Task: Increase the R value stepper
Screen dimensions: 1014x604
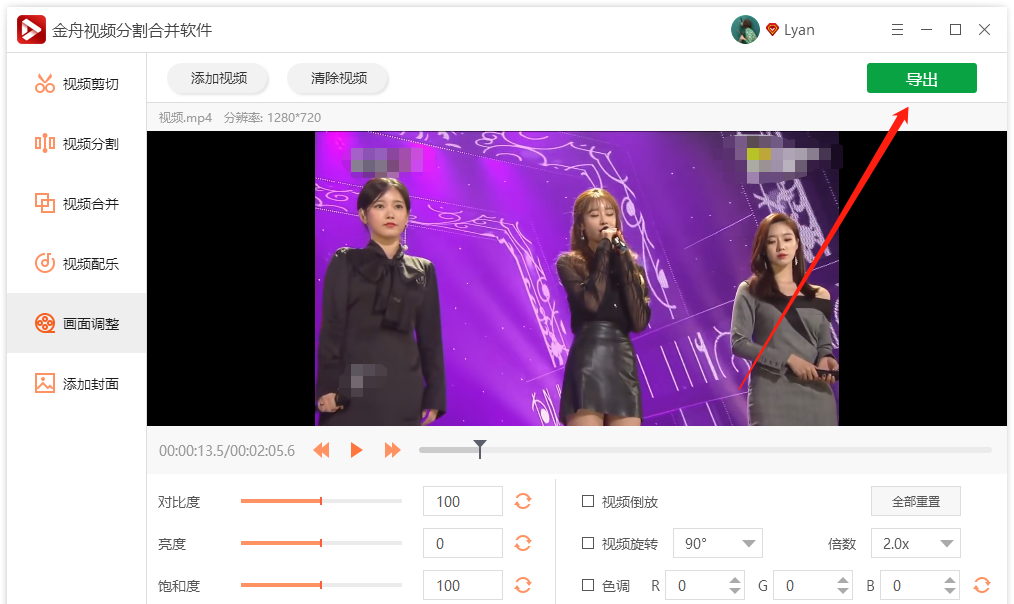Action: coord(735,580)
